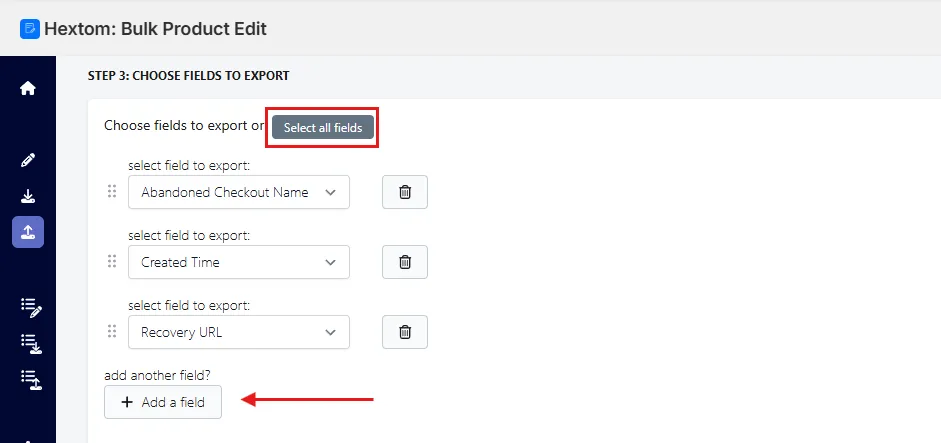Image resolution: width=941 pixels, height=443 pixels.
Task: Add a field with the plus button
Action: coord(163,402)
